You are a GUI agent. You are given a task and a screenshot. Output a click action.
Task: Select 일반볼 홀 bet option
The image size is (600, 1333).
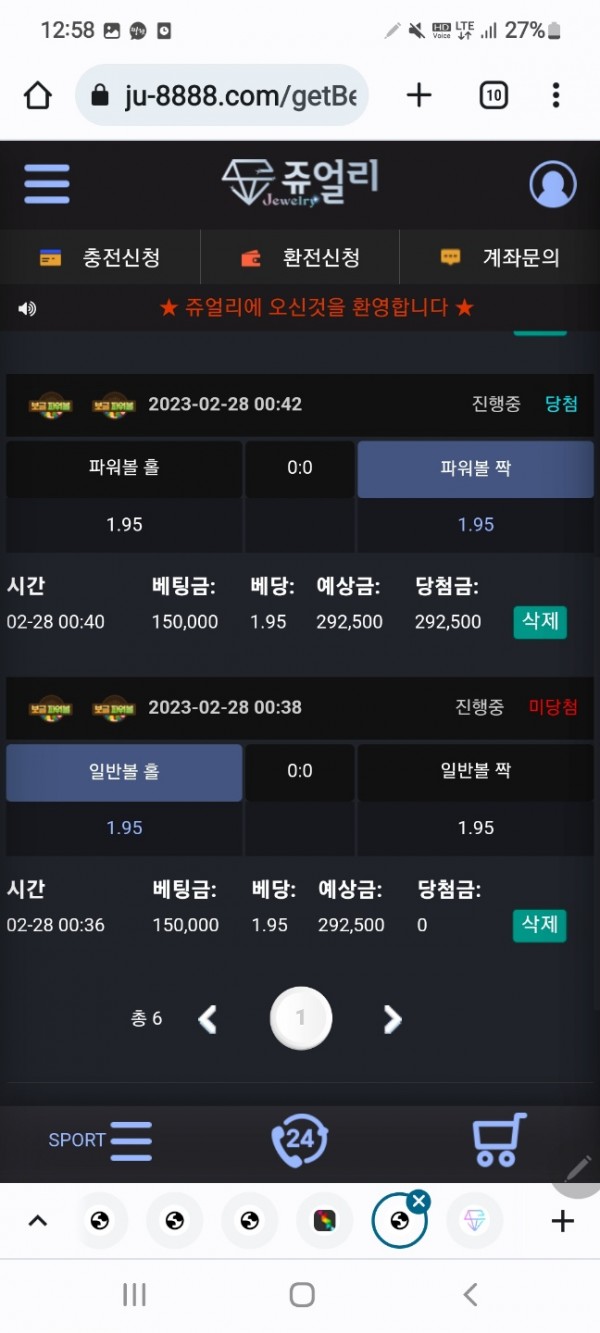click(124, 772)
